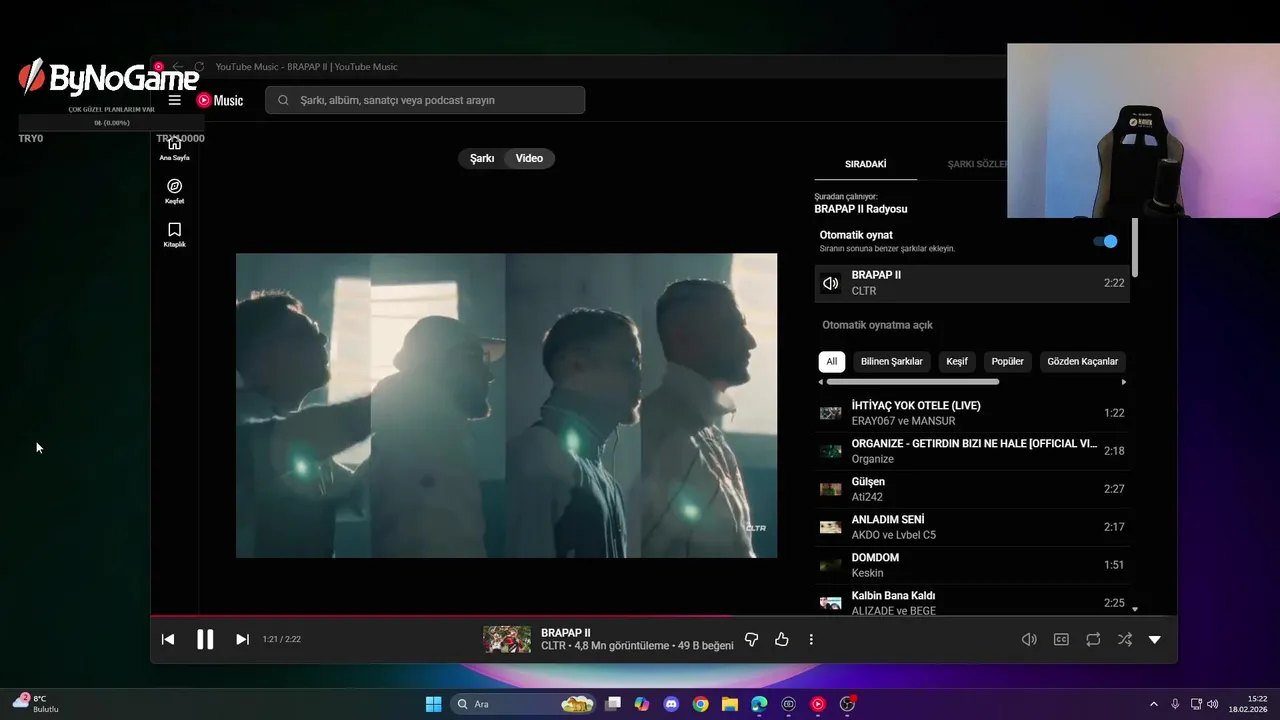Show hidden system tray icons

coord(1153,704)
